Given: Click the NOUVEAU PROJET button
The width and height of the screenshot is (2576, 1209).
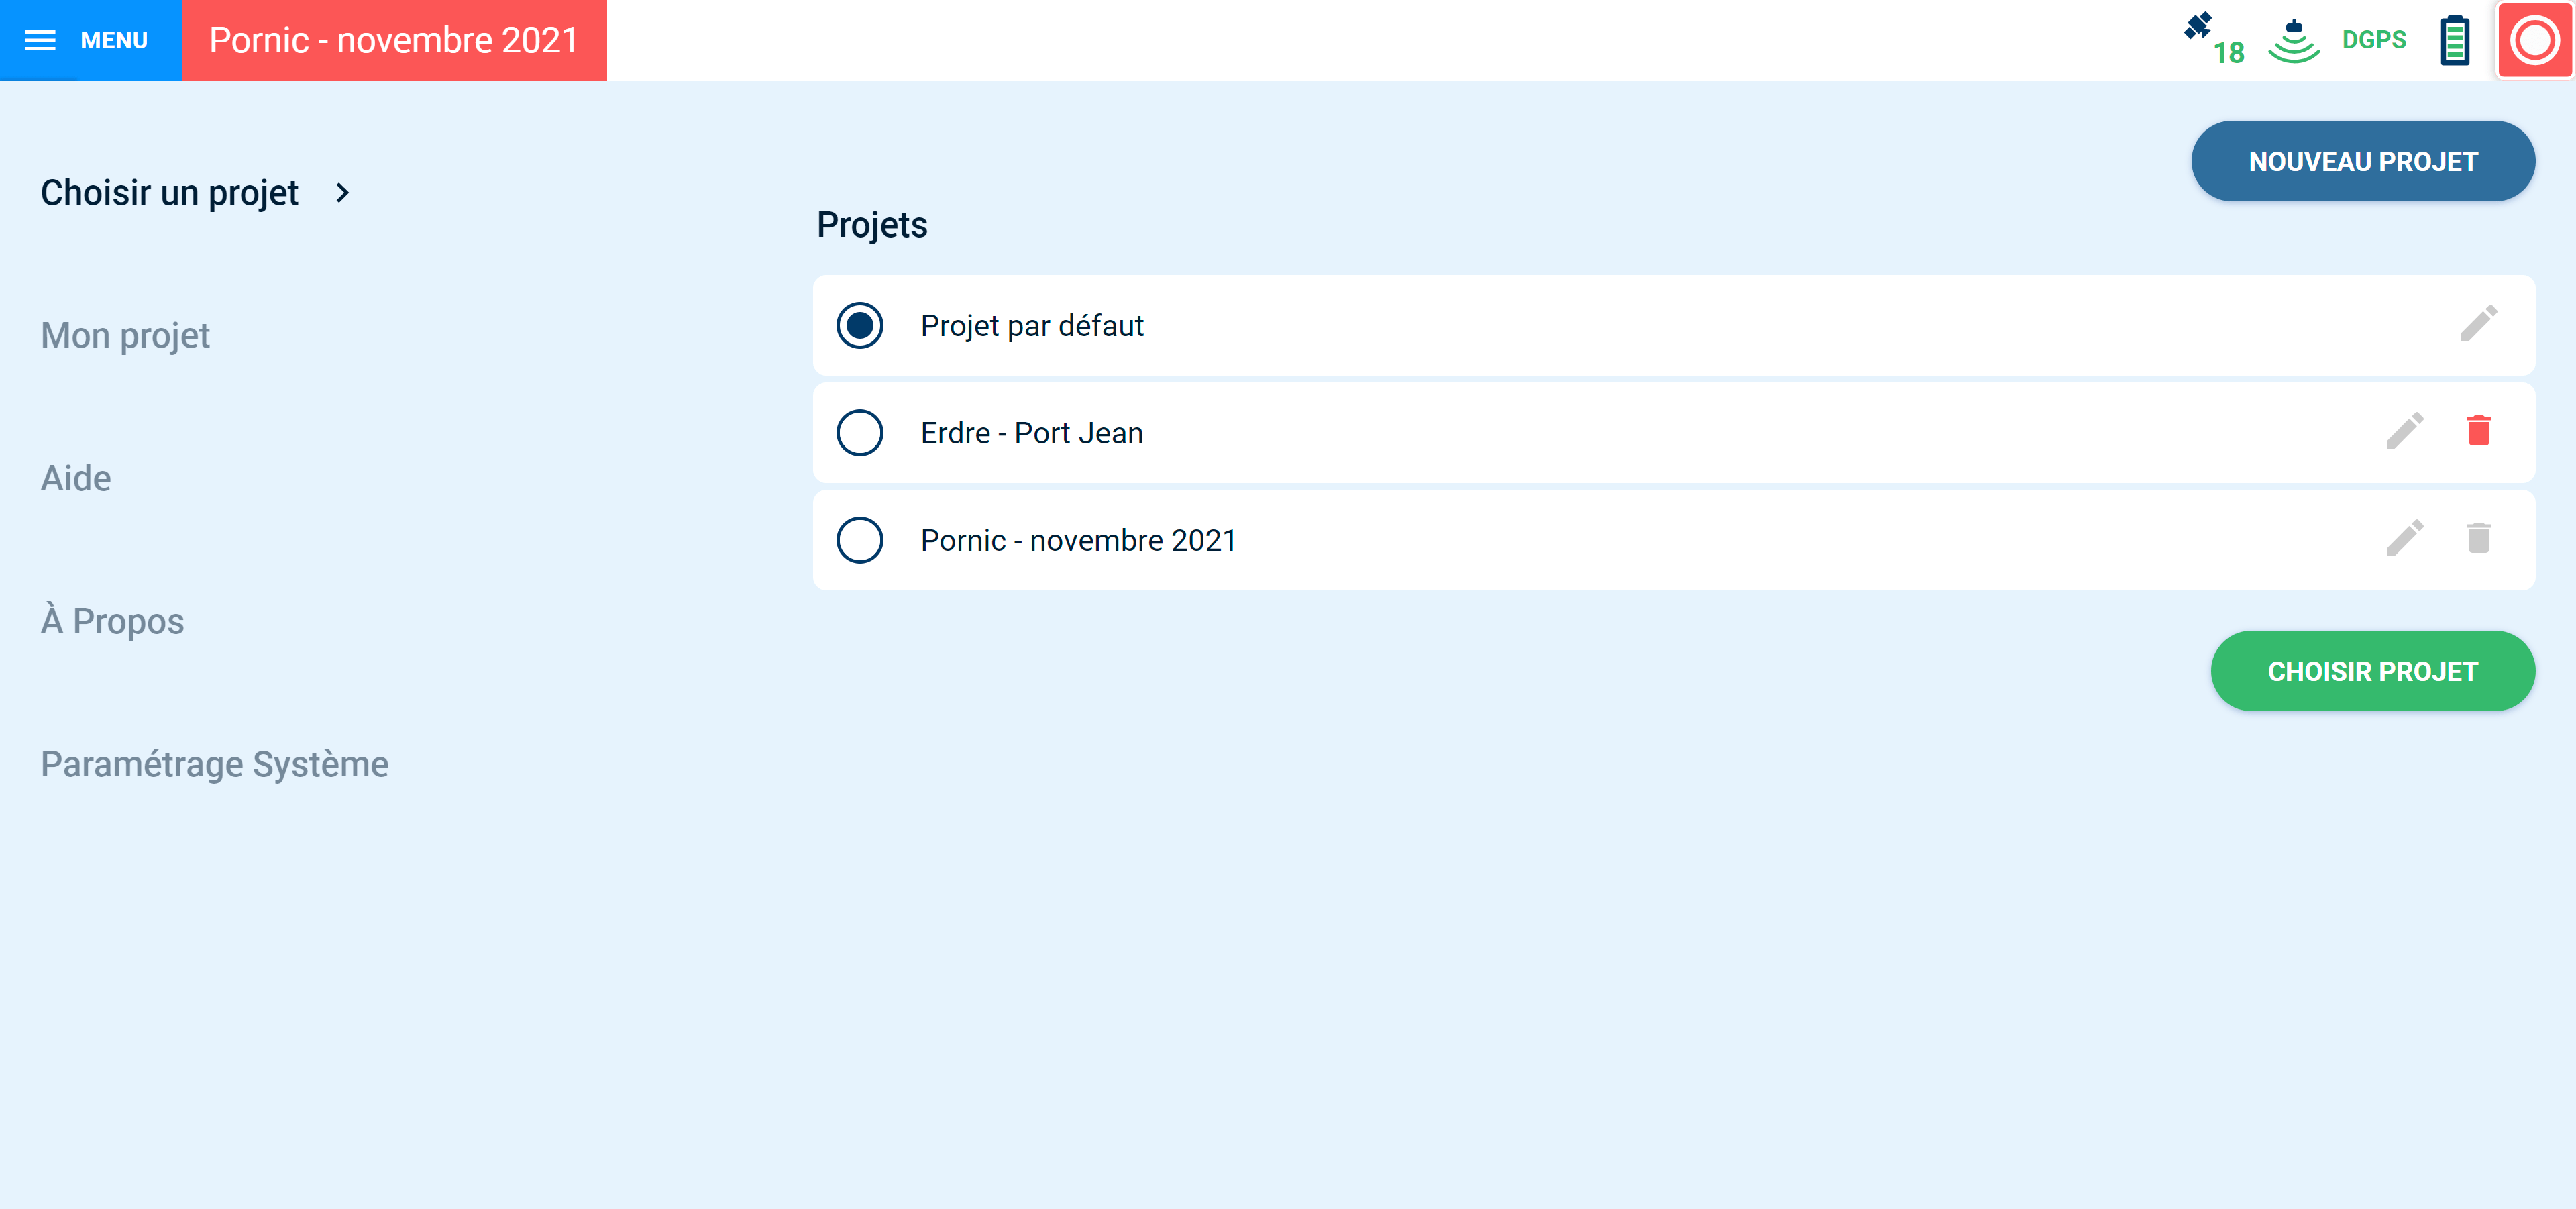Looking at the screenshot, I should [2362, 162].
